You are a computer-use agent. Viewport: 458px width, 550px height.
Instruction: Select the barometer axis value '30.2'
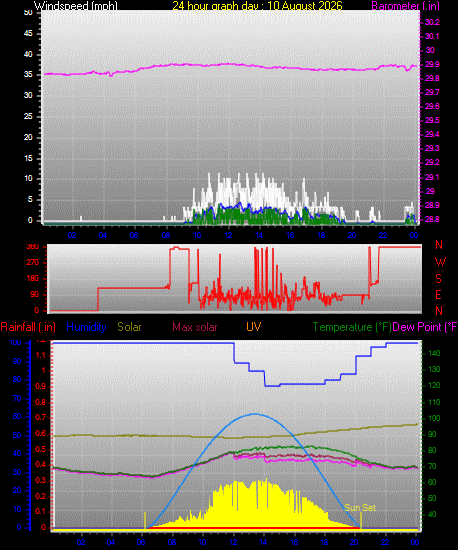[432, 22]
